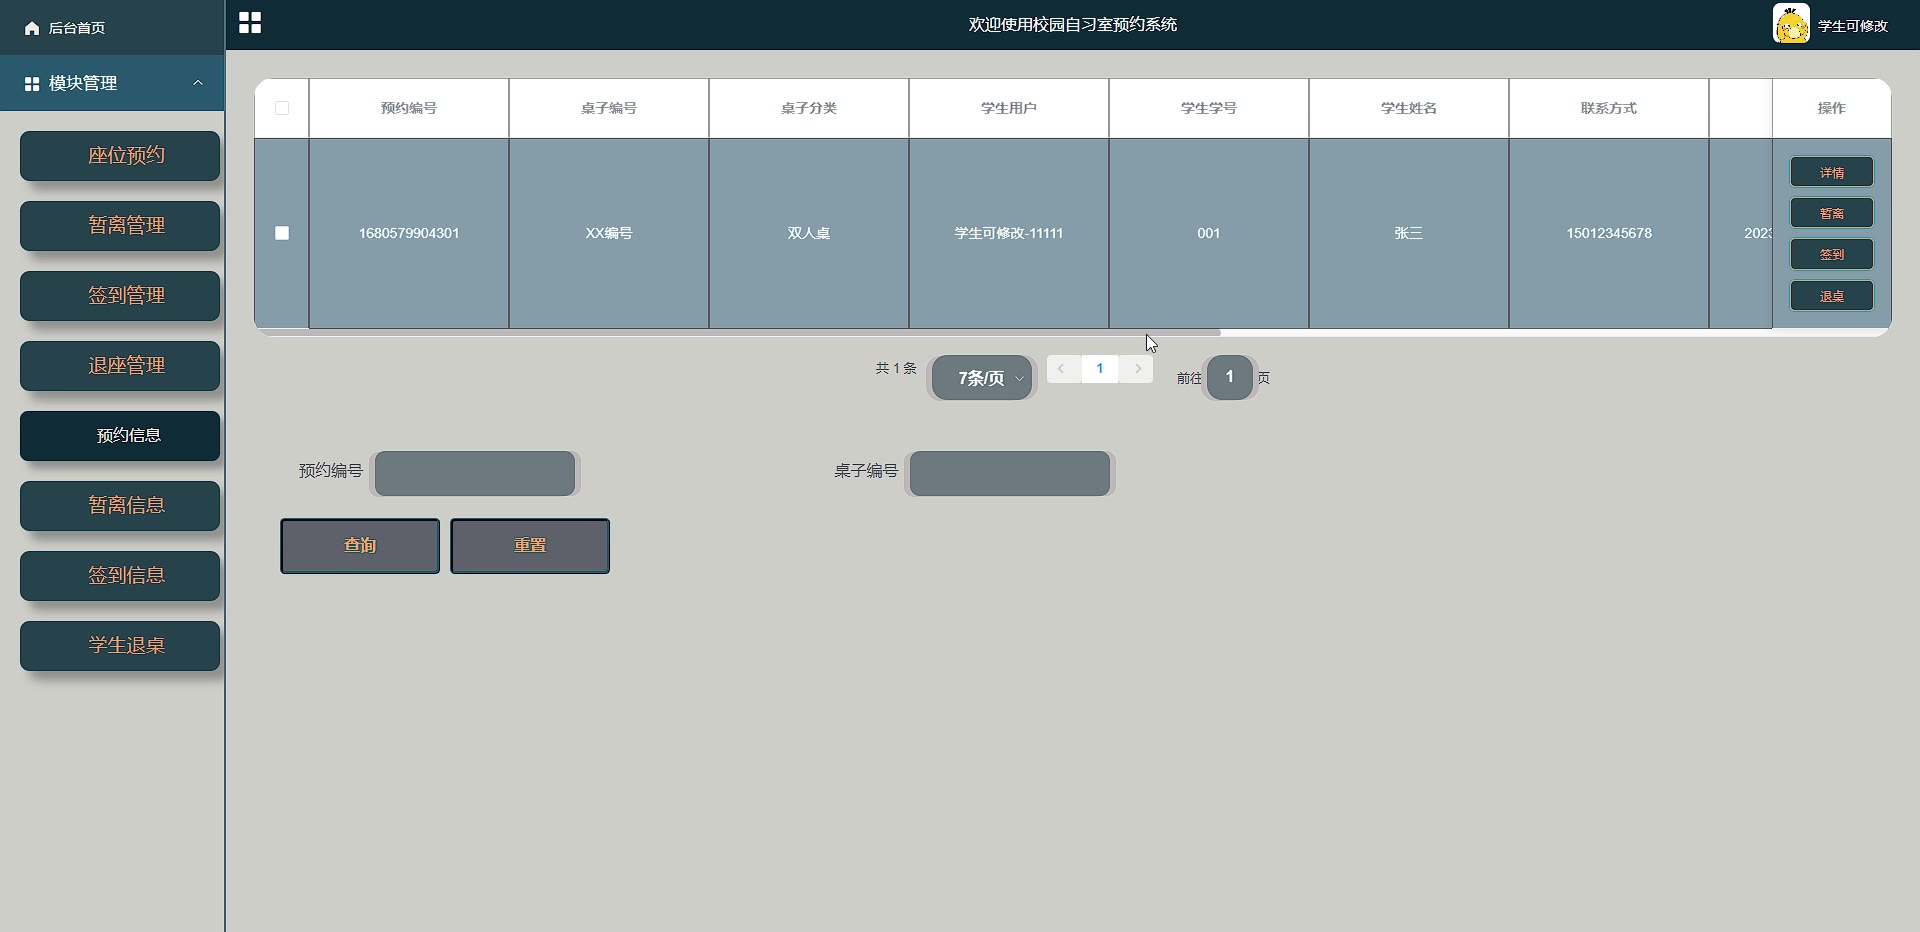Viewport: 1920px width, 932px height.
Task: Click the 模块管理 grid icon
Action: (32, 84)
